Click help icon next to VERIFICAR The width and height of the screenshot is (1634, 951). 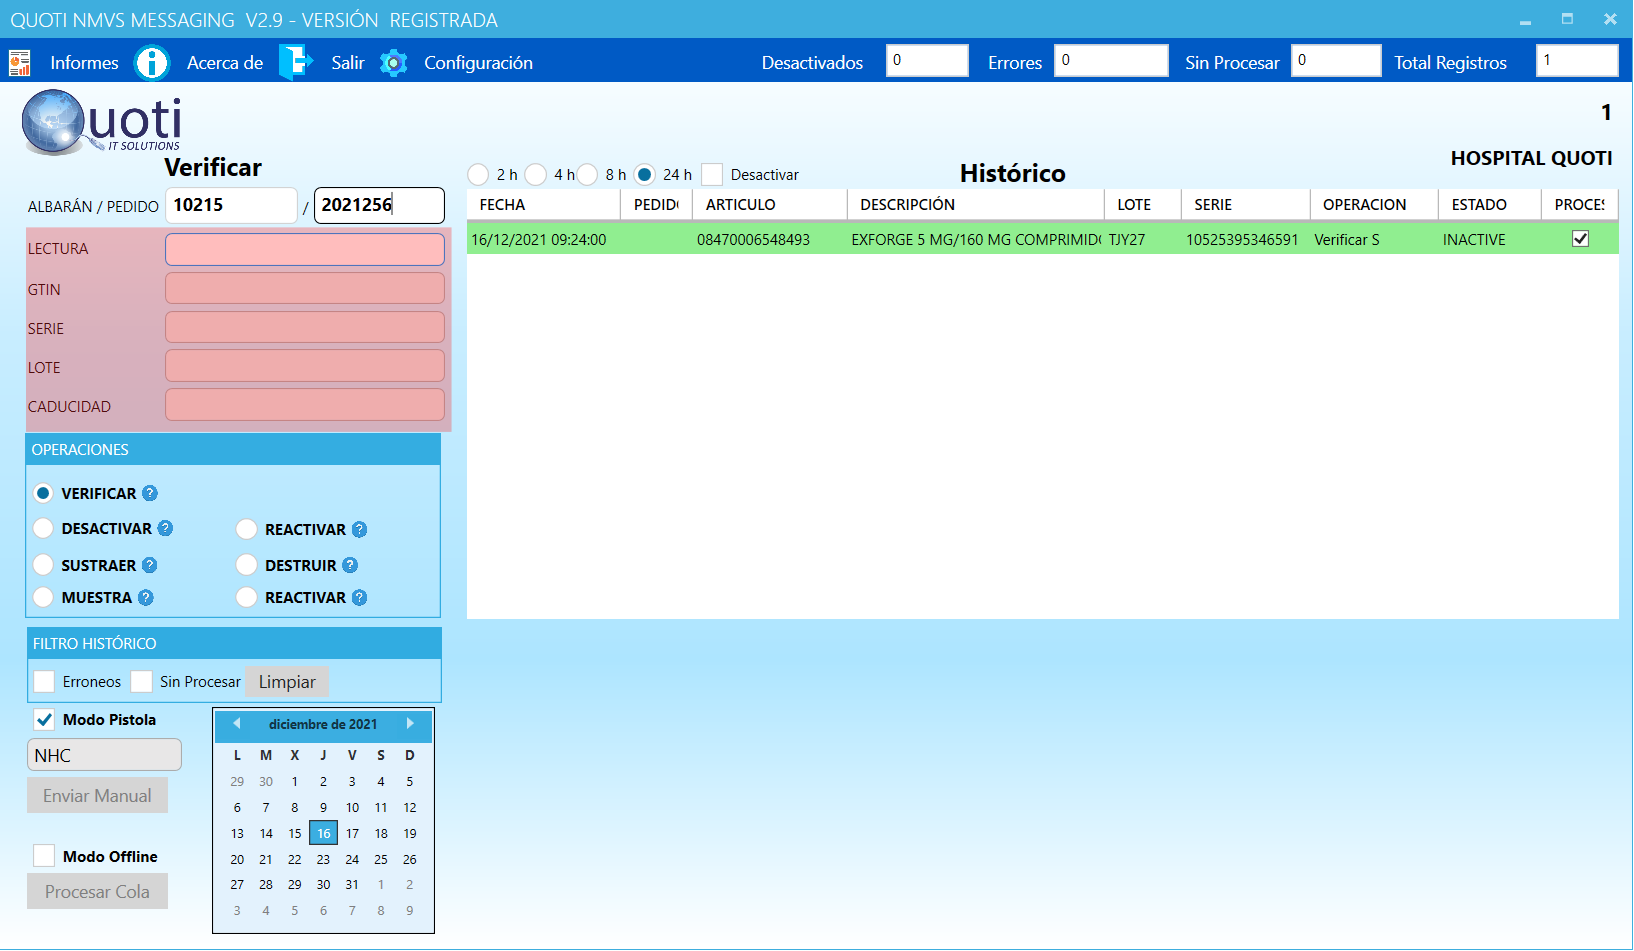[150, 493]
